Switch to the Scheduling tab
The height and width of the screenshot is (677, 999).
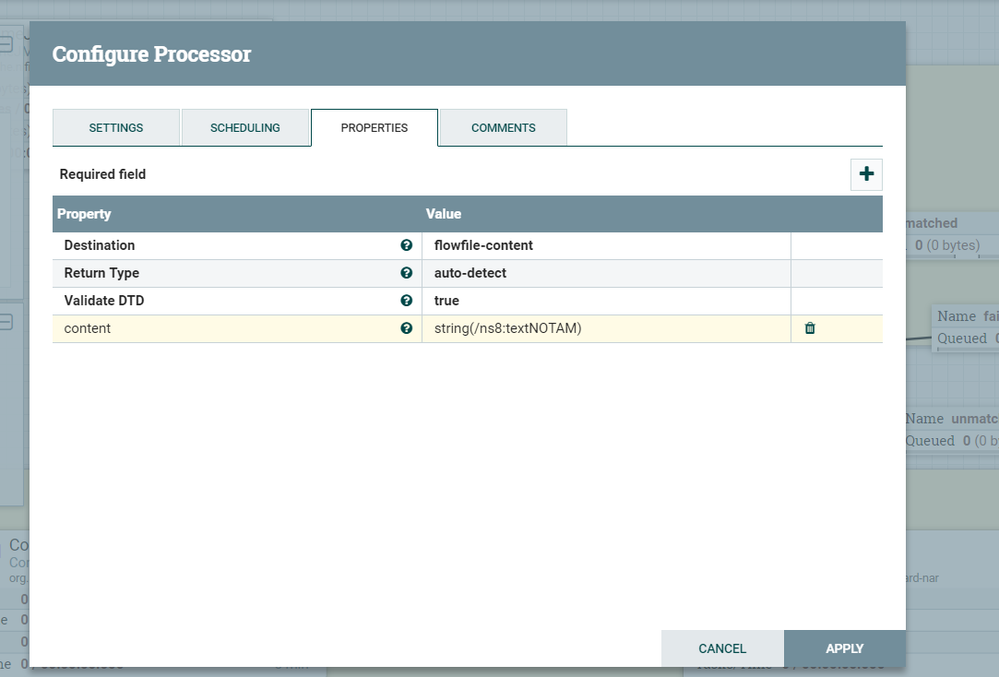pyautogui.click(x=245, y=127)
